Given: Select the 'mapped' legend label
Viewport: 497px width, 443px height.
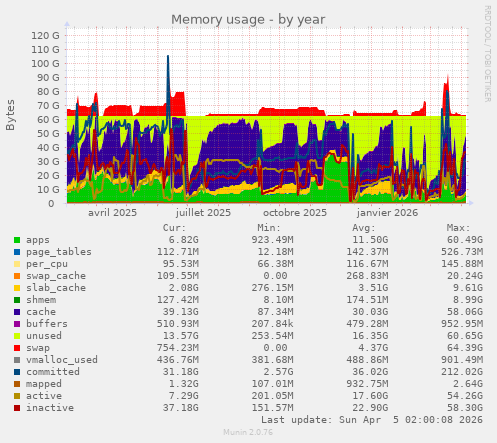Looking at the screenshot, I should [44, 384].
